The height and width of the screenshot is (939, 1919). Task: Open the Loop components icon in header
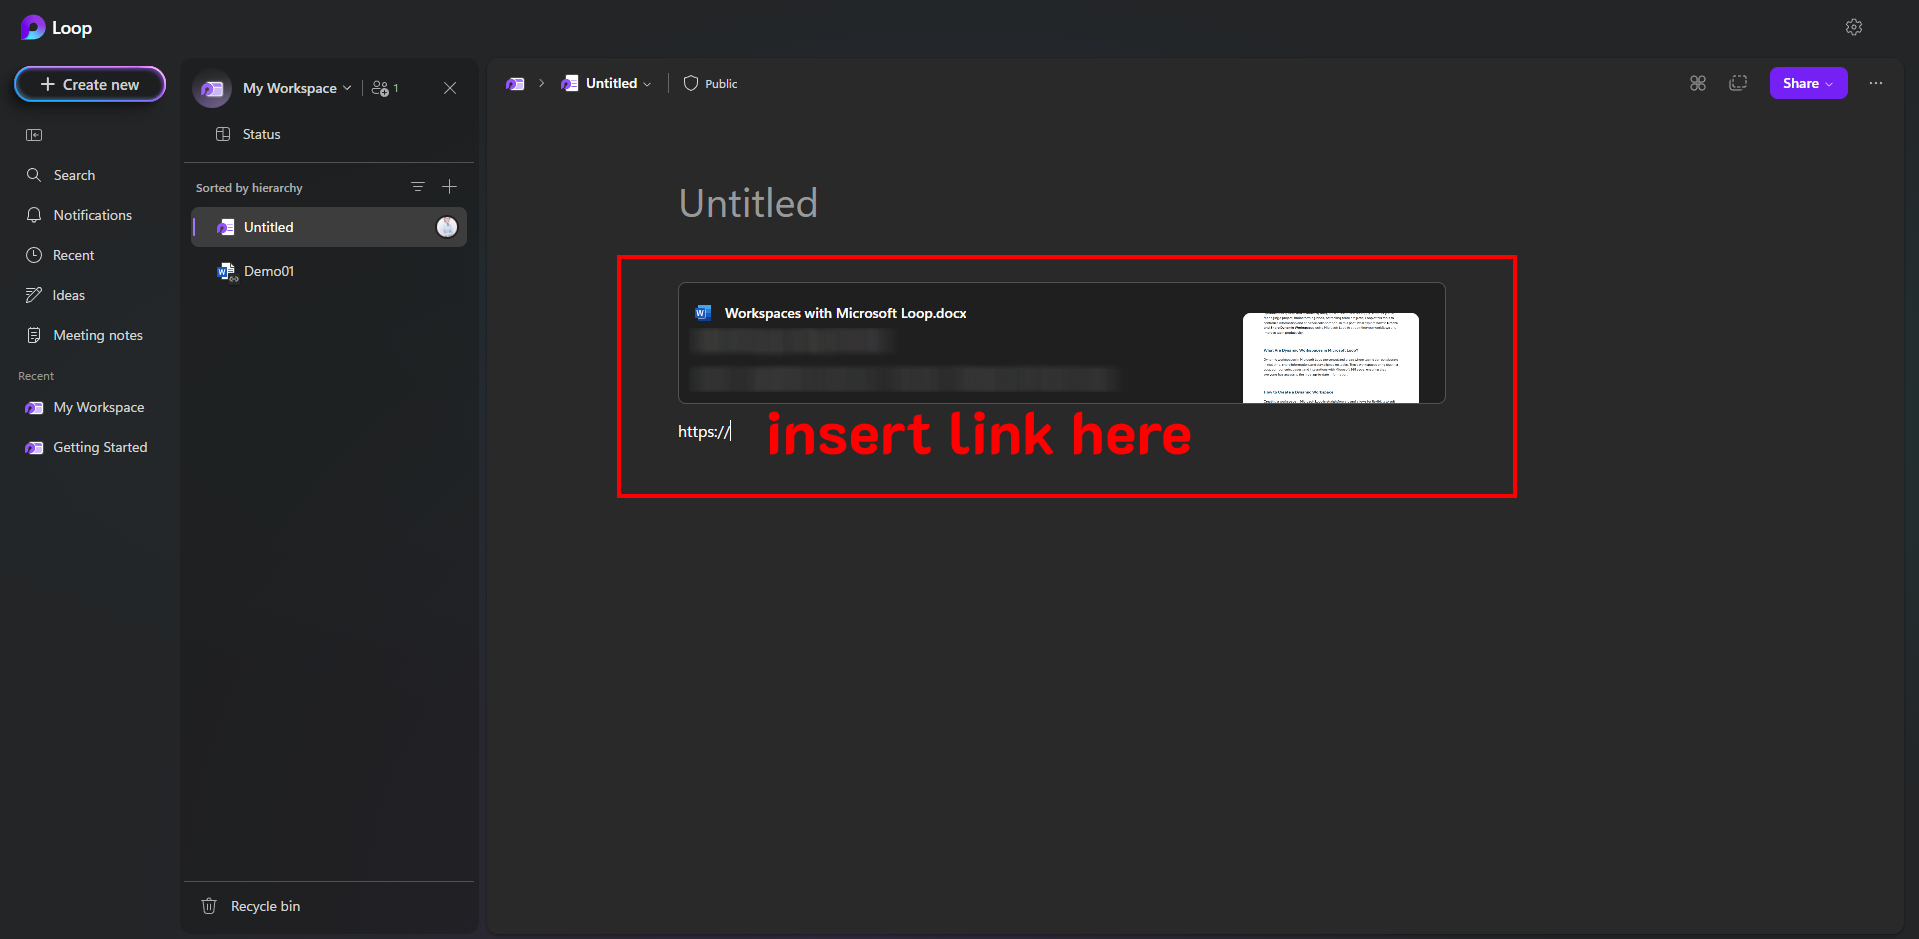[x=1698, y=83]
